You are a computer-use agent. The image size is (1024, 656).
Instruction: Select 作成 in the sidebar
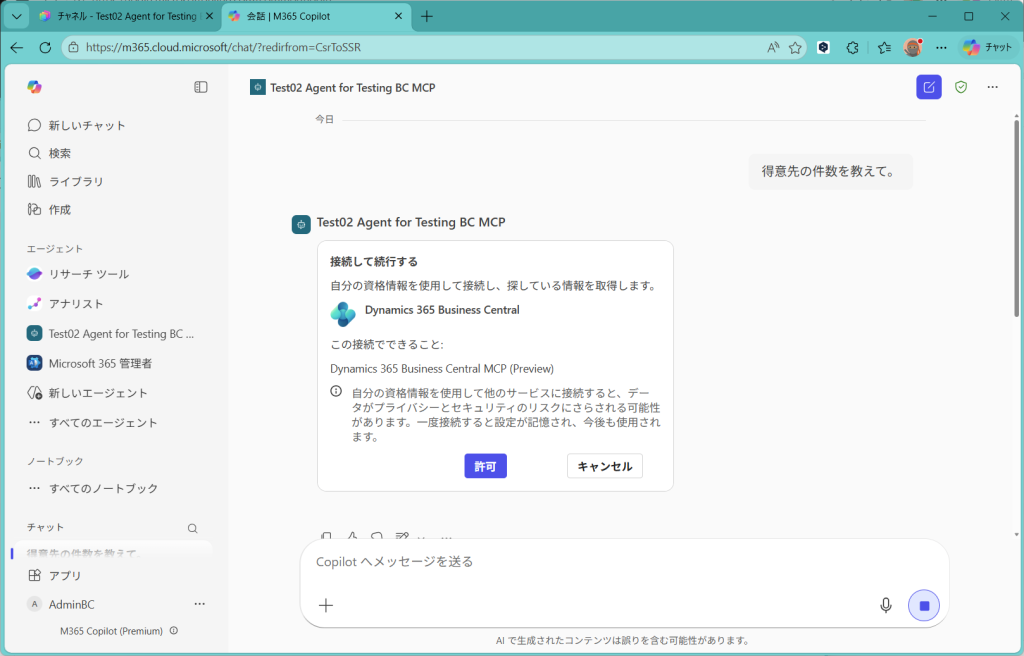[x=60, y=209]
